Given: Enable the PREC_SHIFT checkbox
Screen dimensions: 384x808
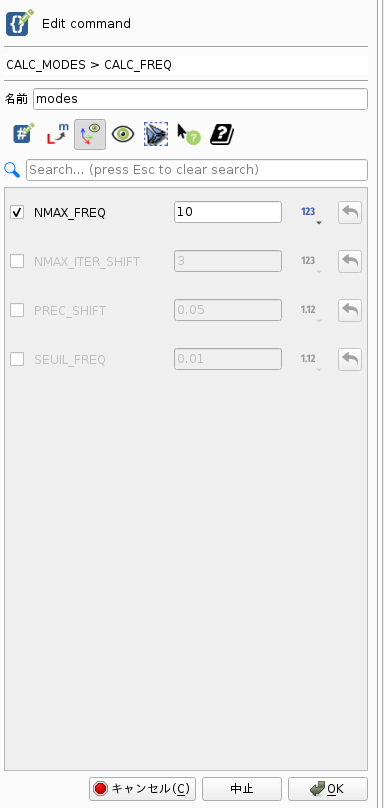Looking at the screenshot, I should point(17,310).
